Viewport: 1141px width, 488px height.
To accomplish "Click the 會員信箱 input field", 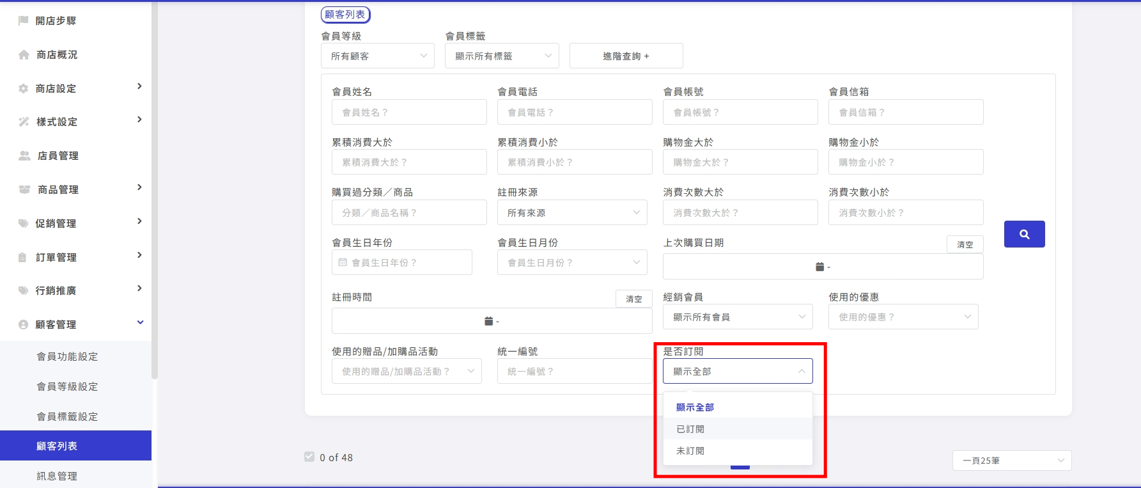I will pos(906,112).
